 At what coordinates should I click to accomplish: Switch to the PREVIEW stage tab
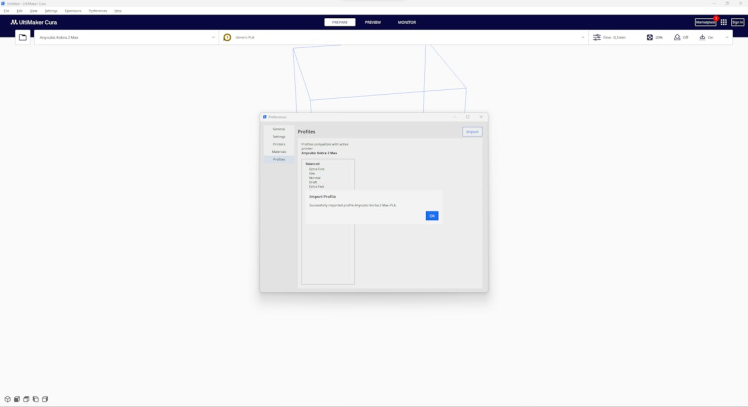pos(373,22)
